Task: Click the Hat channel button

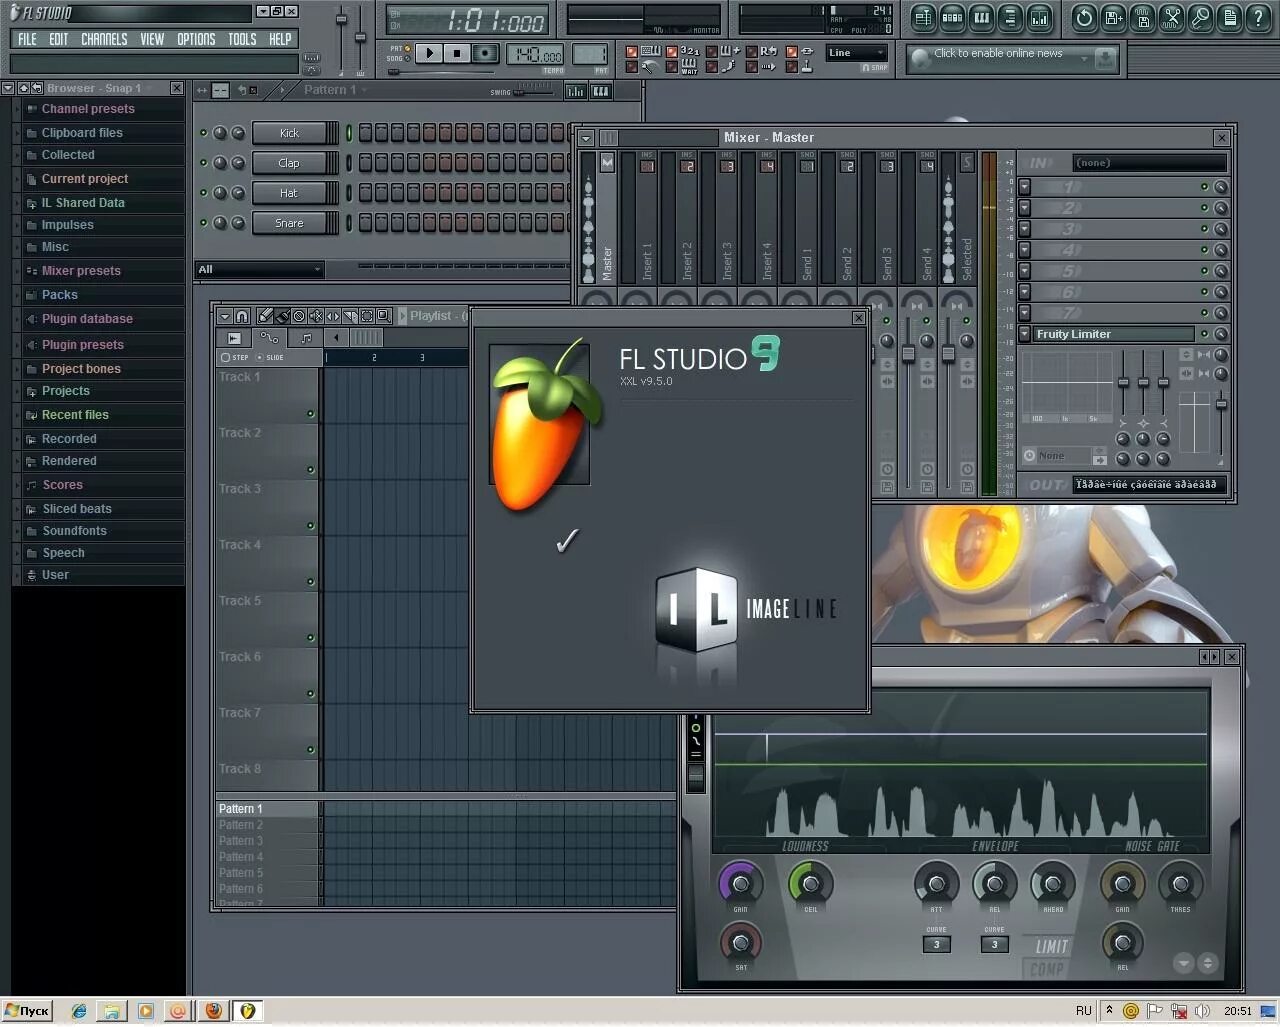Action: [295, 193]
